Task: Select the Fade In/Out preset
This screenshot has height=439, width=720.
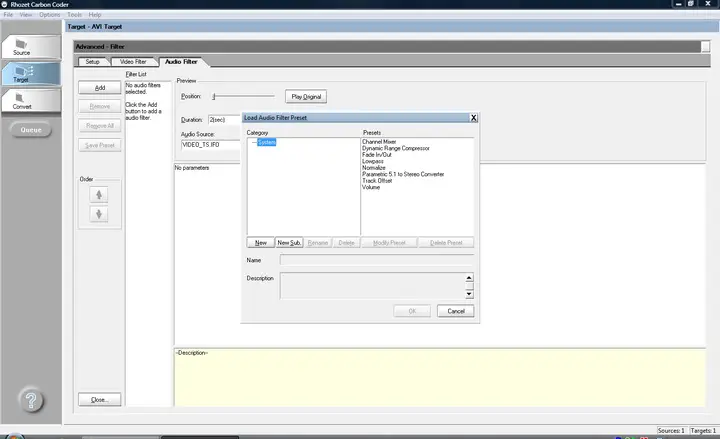Action: pos(377,155)
